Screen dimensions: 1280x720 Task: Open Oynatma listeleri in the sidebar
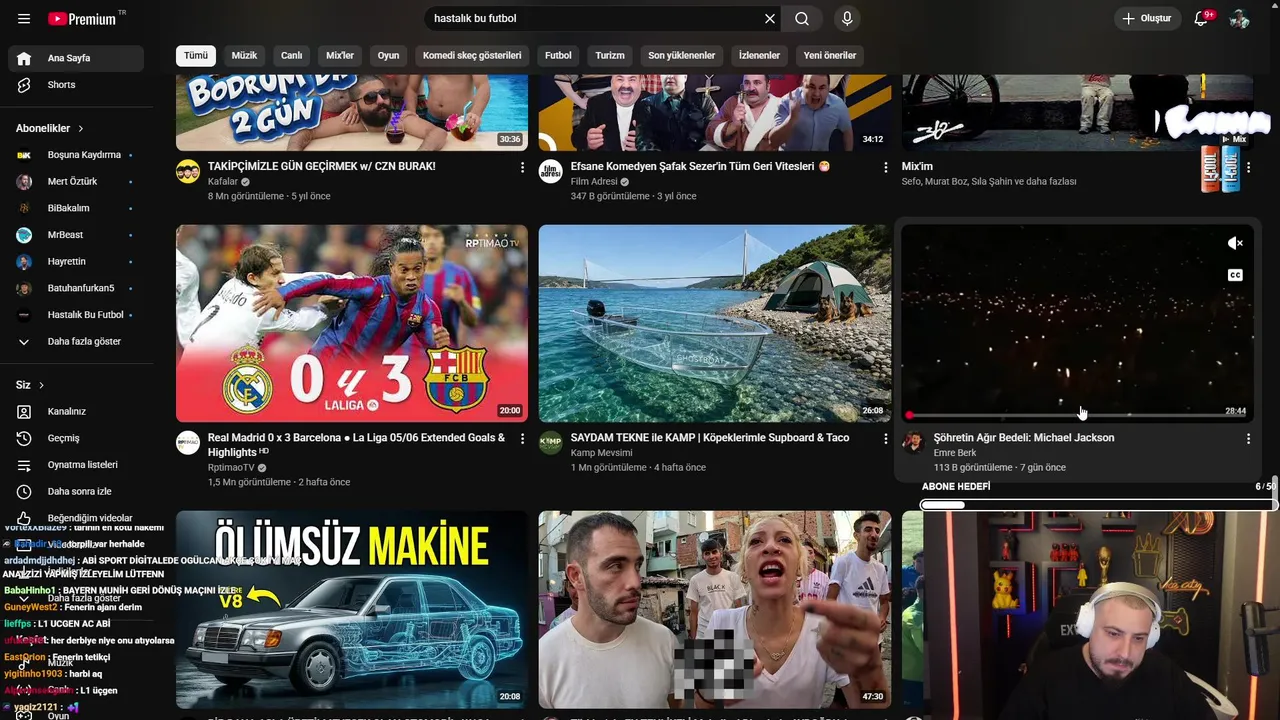coord(76,465)
